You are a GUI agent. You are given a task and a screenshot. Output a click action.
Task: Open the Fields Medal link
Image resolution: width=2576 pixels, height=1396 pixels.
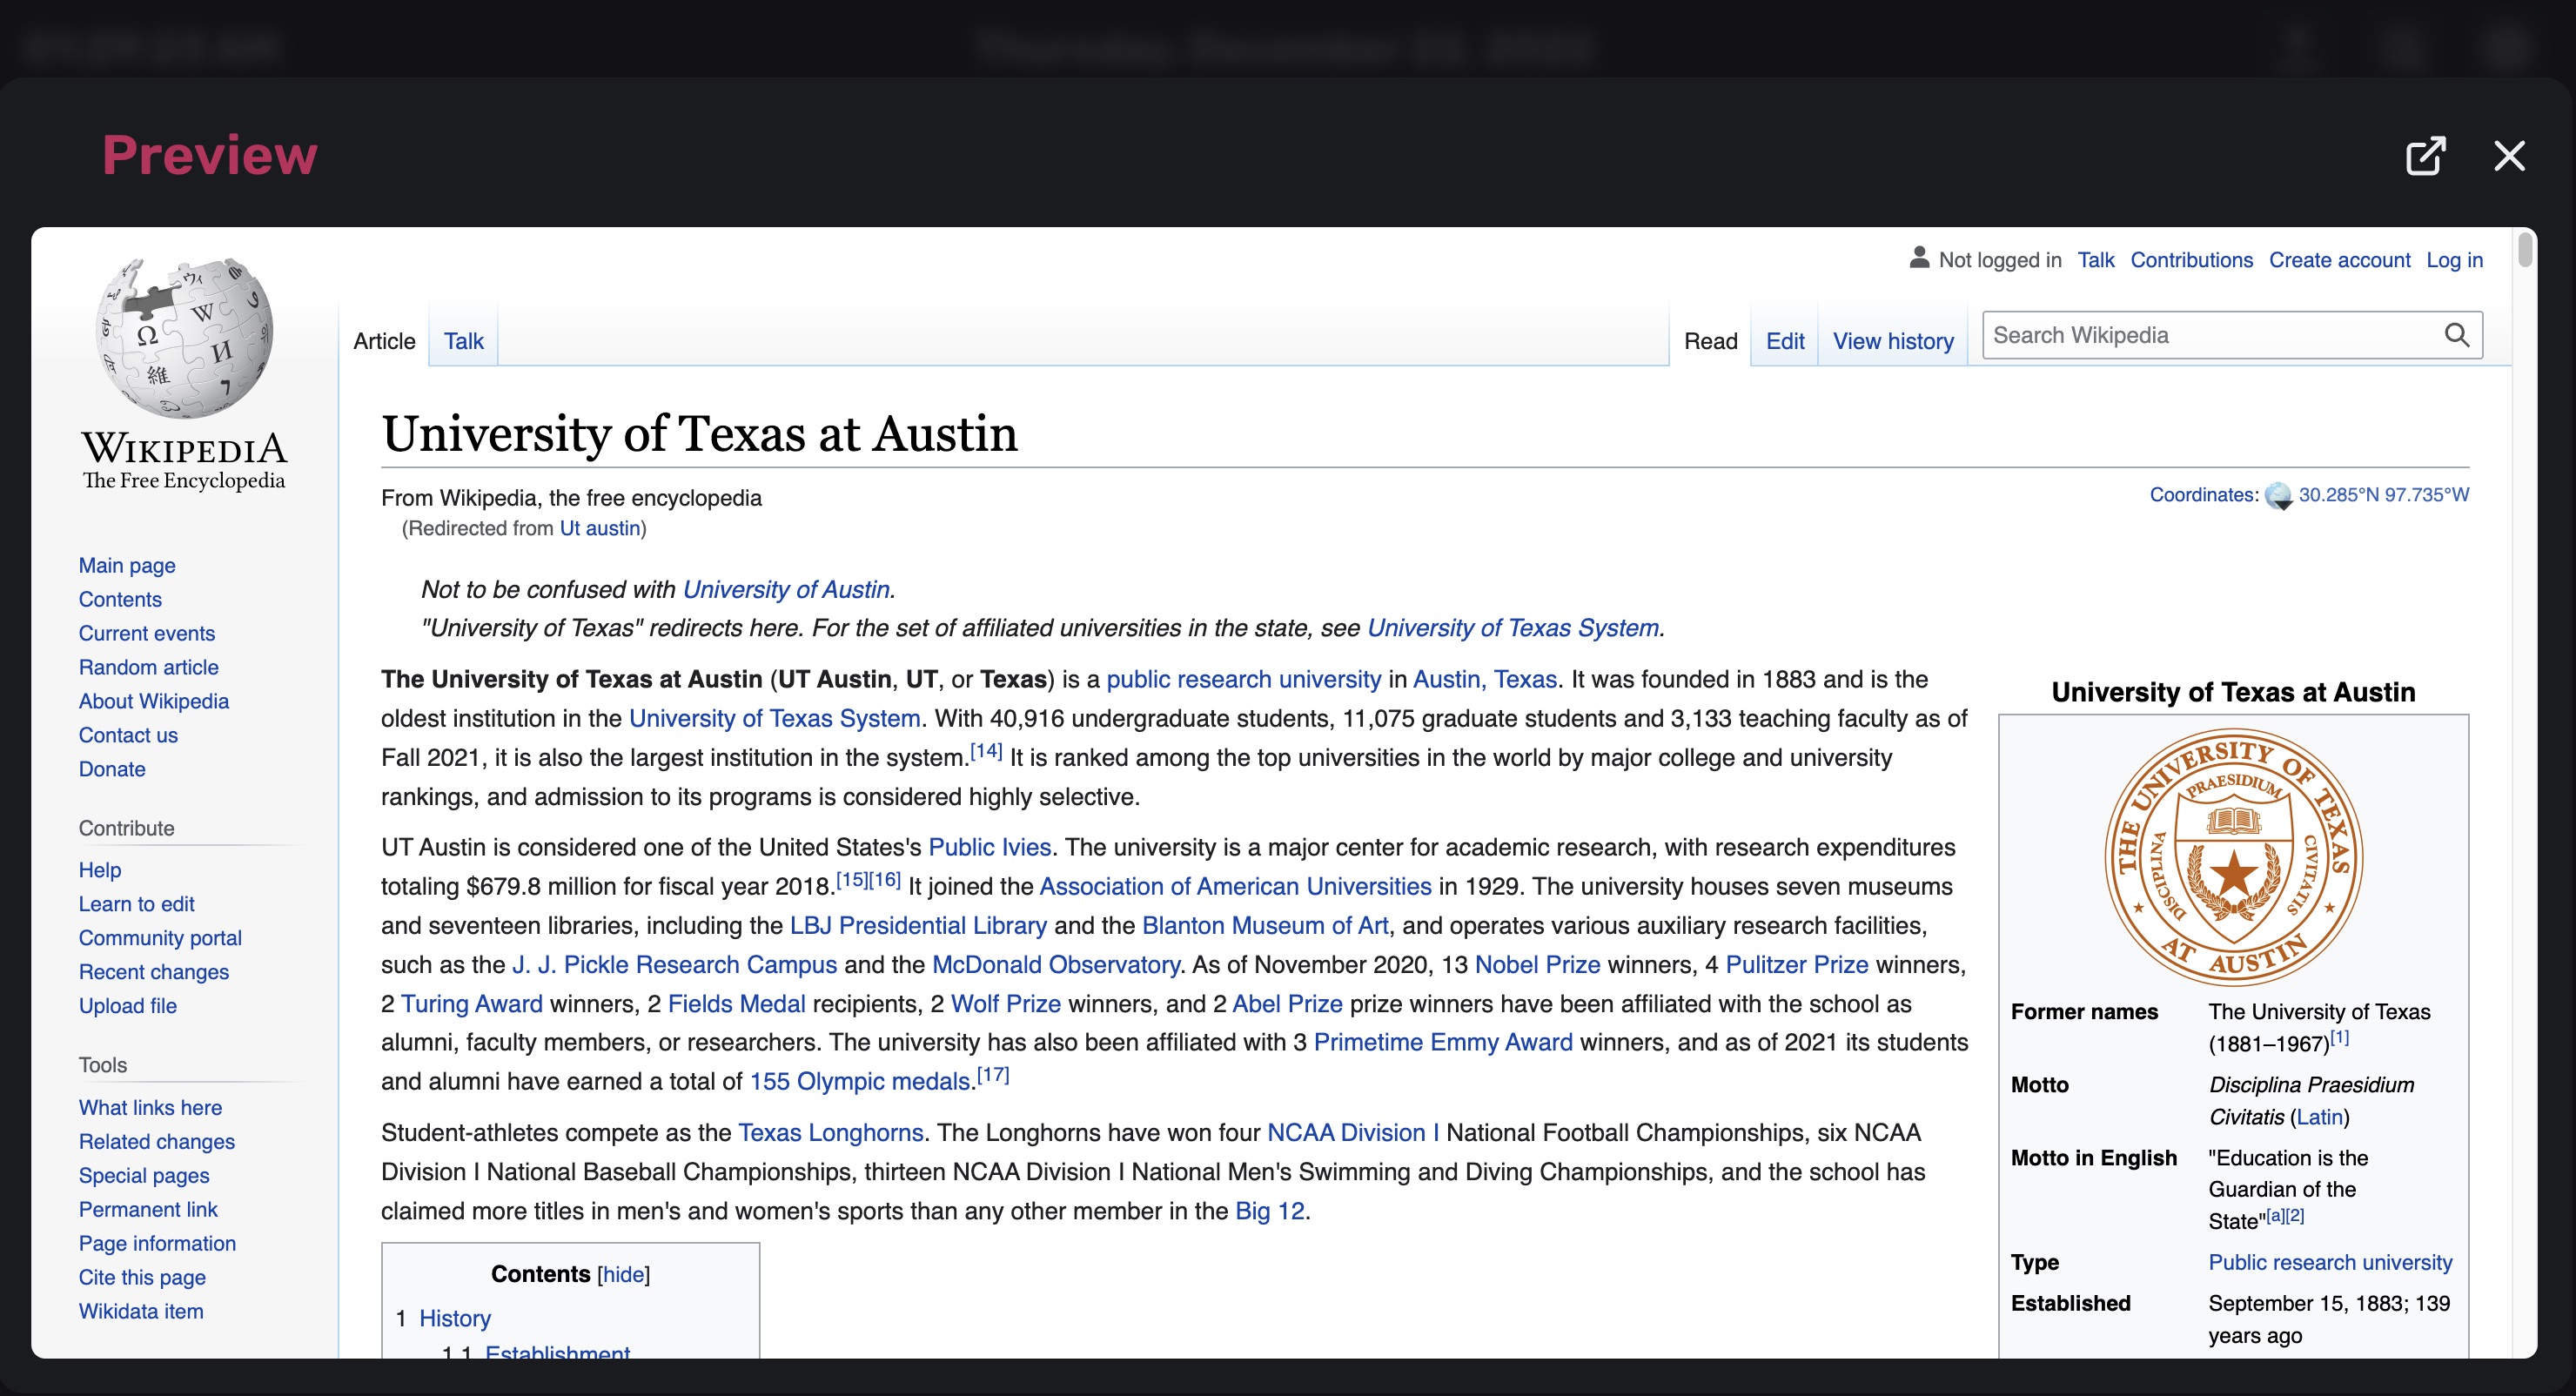(x=736, y=1004)
